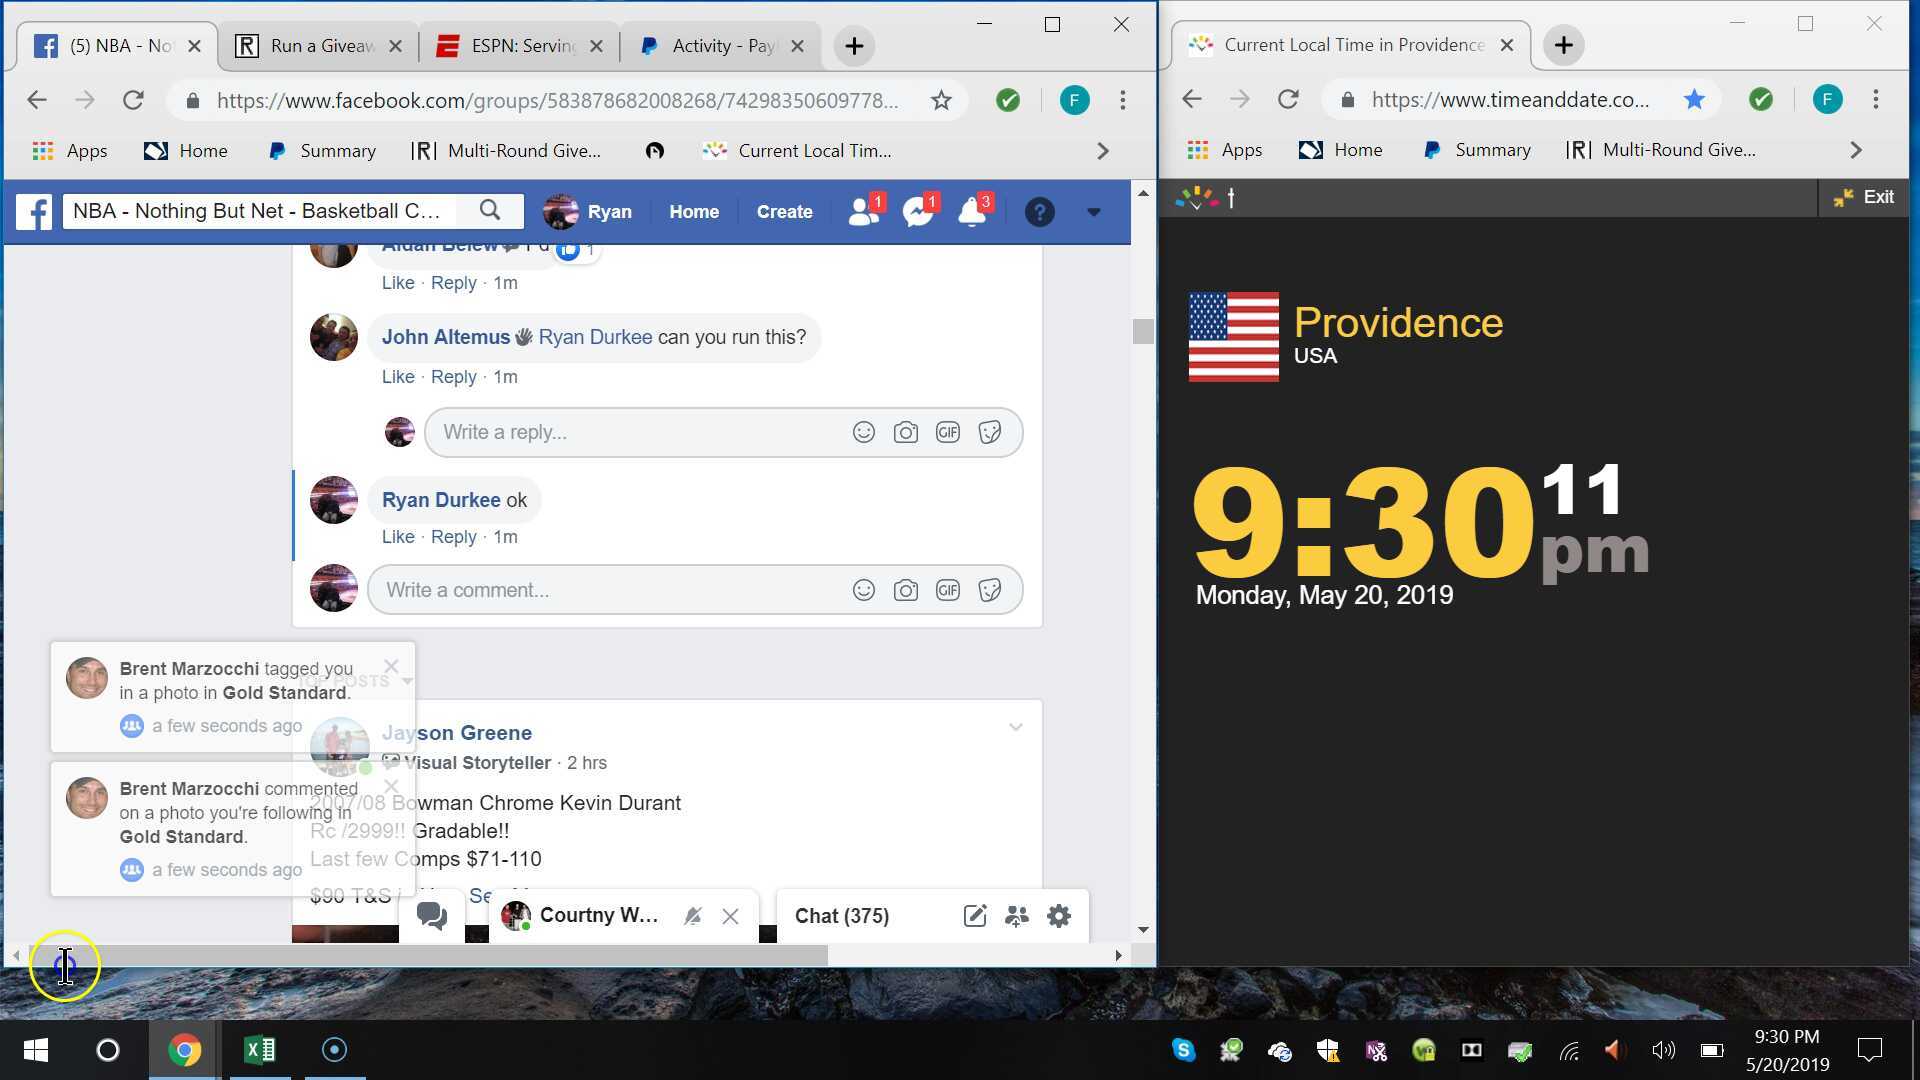Viewport: 1920px width, 1080px height.
Task: Expand Facebook account dropdown arrow
Action: pos(1093,212)
